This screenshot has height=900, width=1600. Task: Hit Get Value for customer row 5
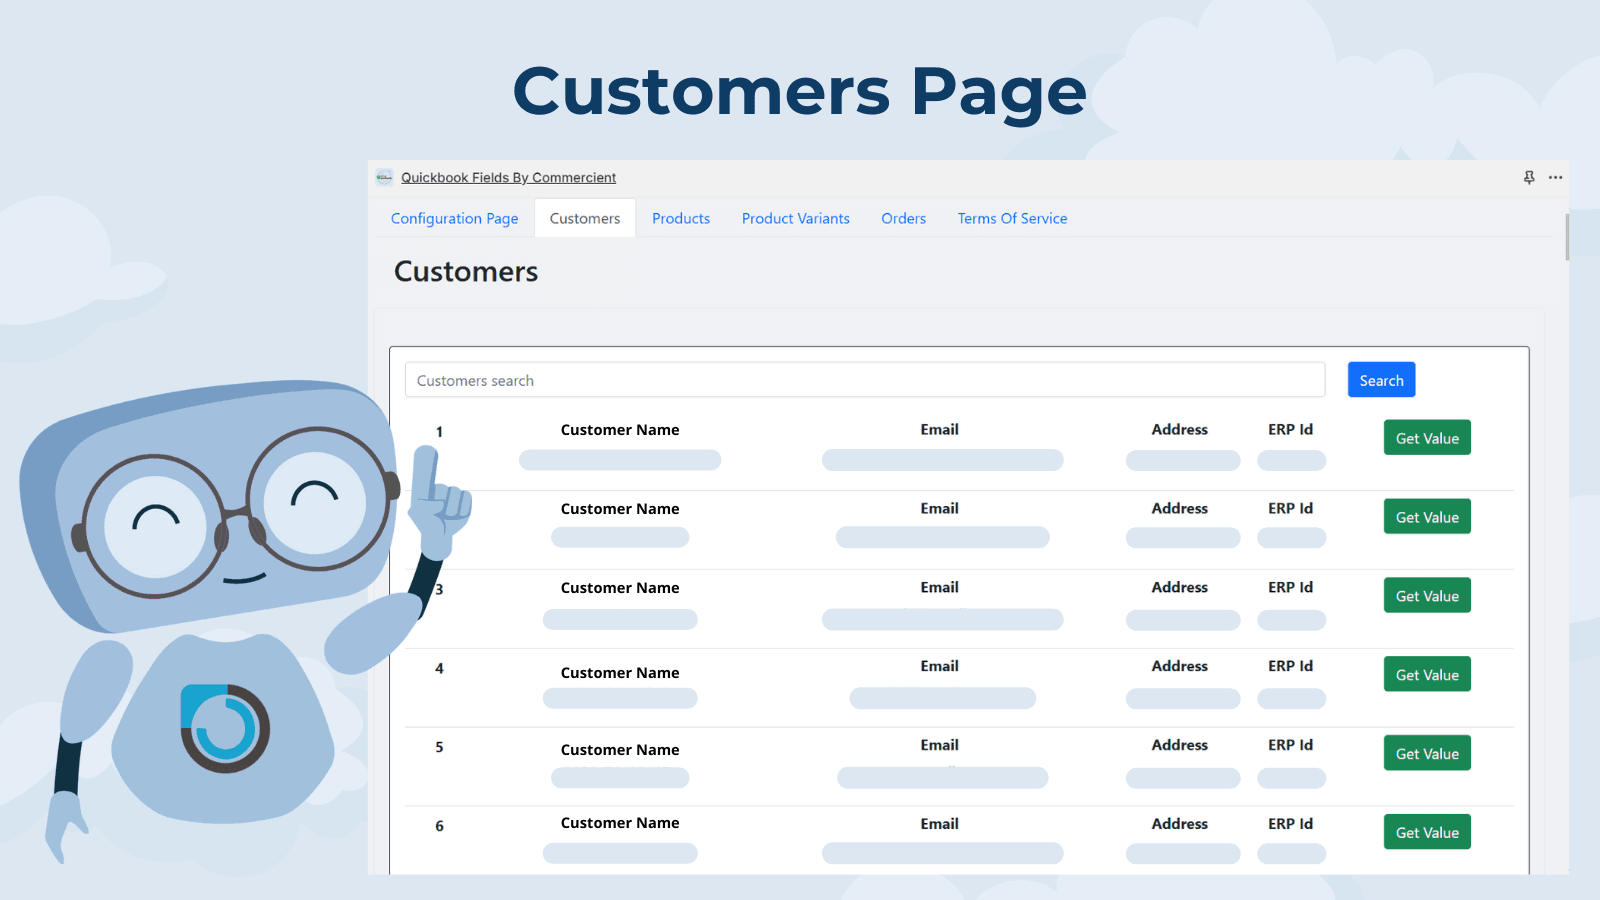[1427, 754]
